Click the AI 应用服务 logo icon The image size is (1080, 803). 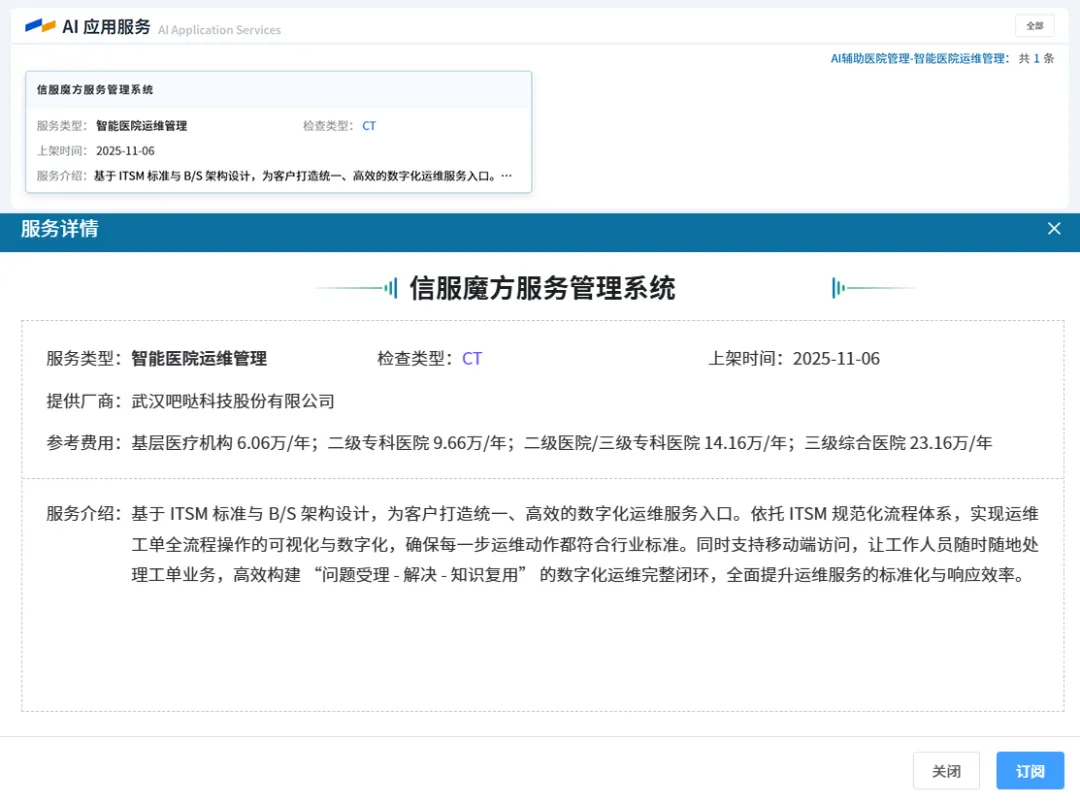tap(40, 26)
